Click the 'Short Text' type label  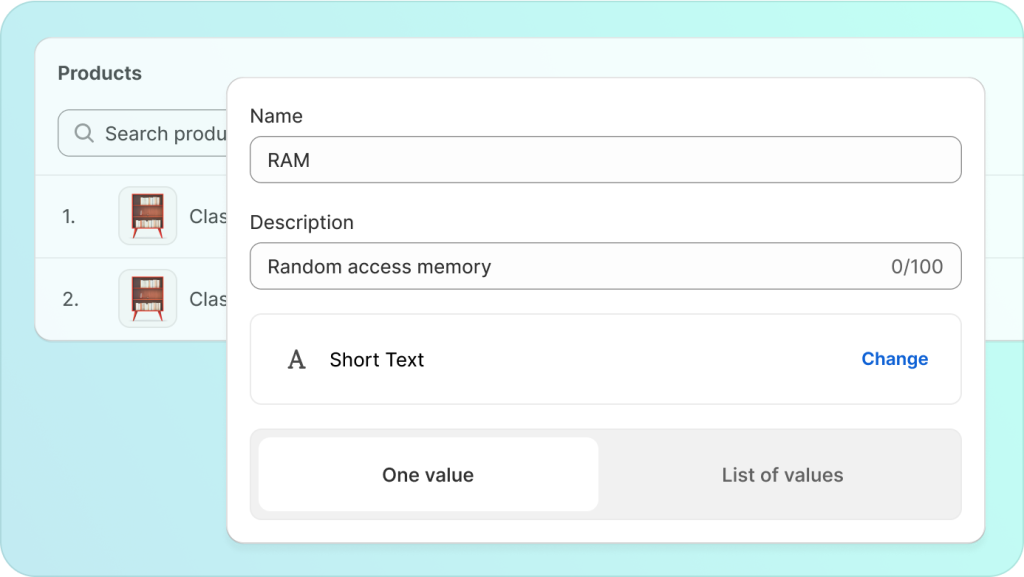click(x=377, y=360)
